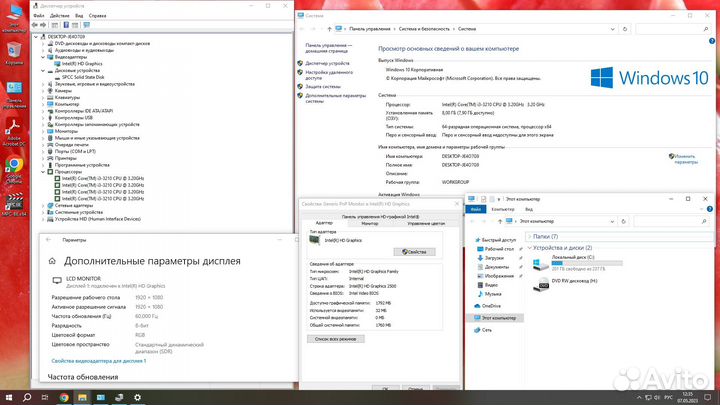Switch to Управление цветом tab
Viewport: 720px width, 405px height.
426,223
